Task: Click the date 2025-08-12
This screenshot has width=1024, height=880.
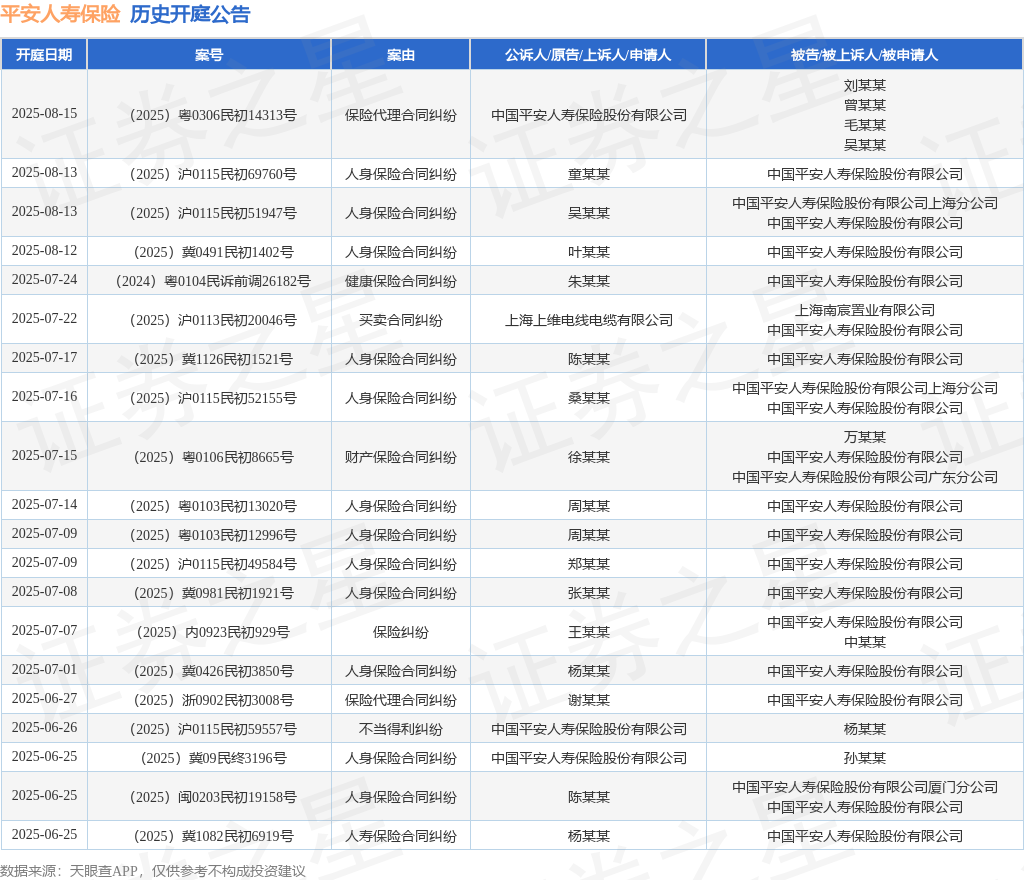Action: click(44, 251)
